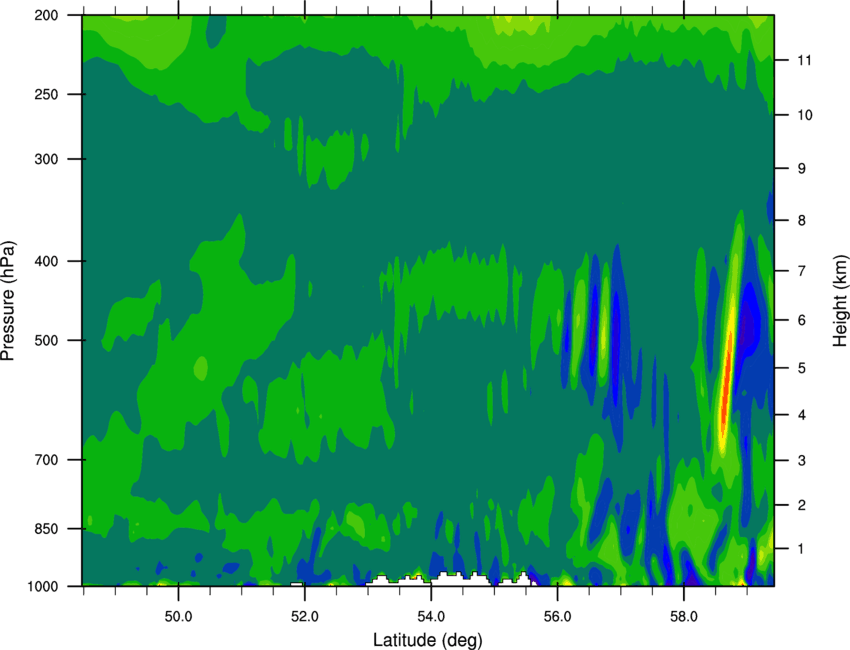
Task: Click the 11 km height label
Action: 804,60
